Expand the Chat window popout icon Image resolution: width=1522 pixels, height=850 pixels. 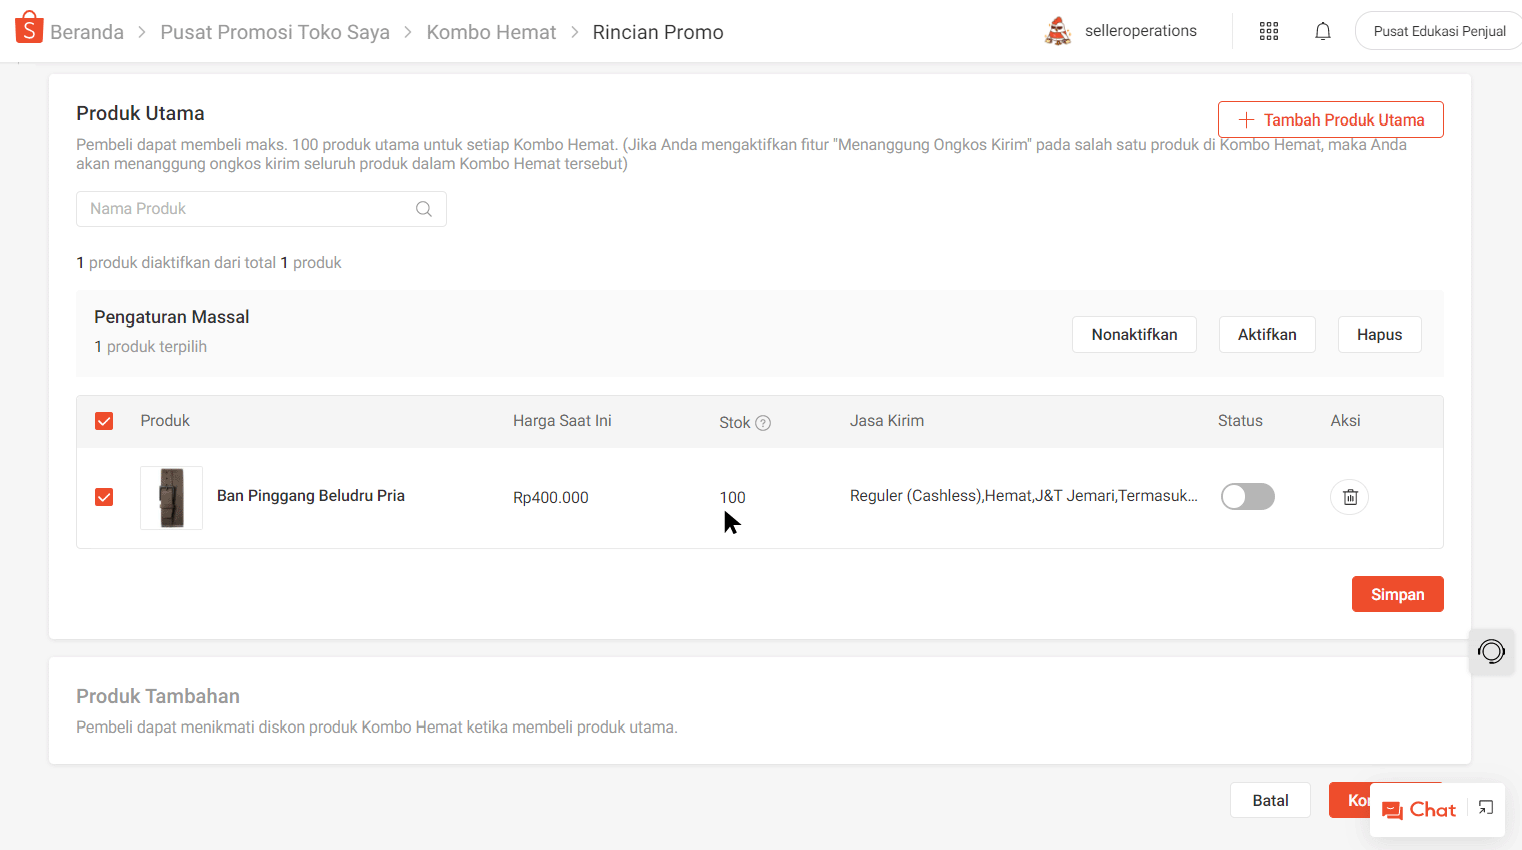(1486, 808)
